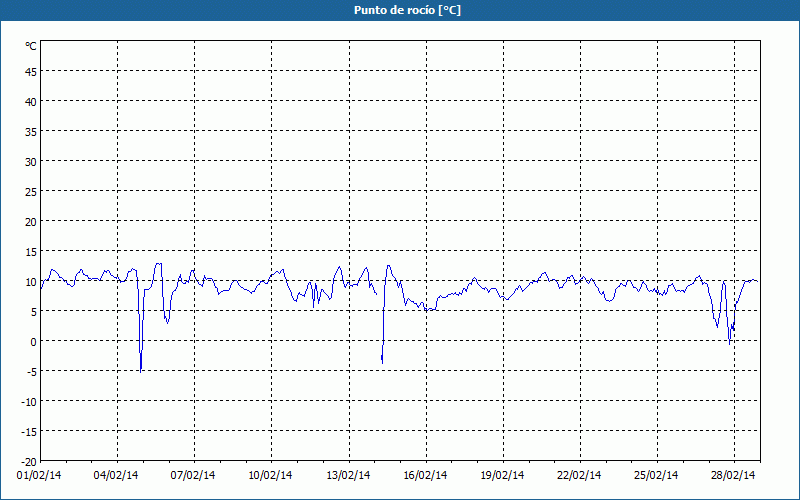Screen dimensions: 800x500
Task: Click the 01/02/14 date label
Action: [x=39, y=476]
